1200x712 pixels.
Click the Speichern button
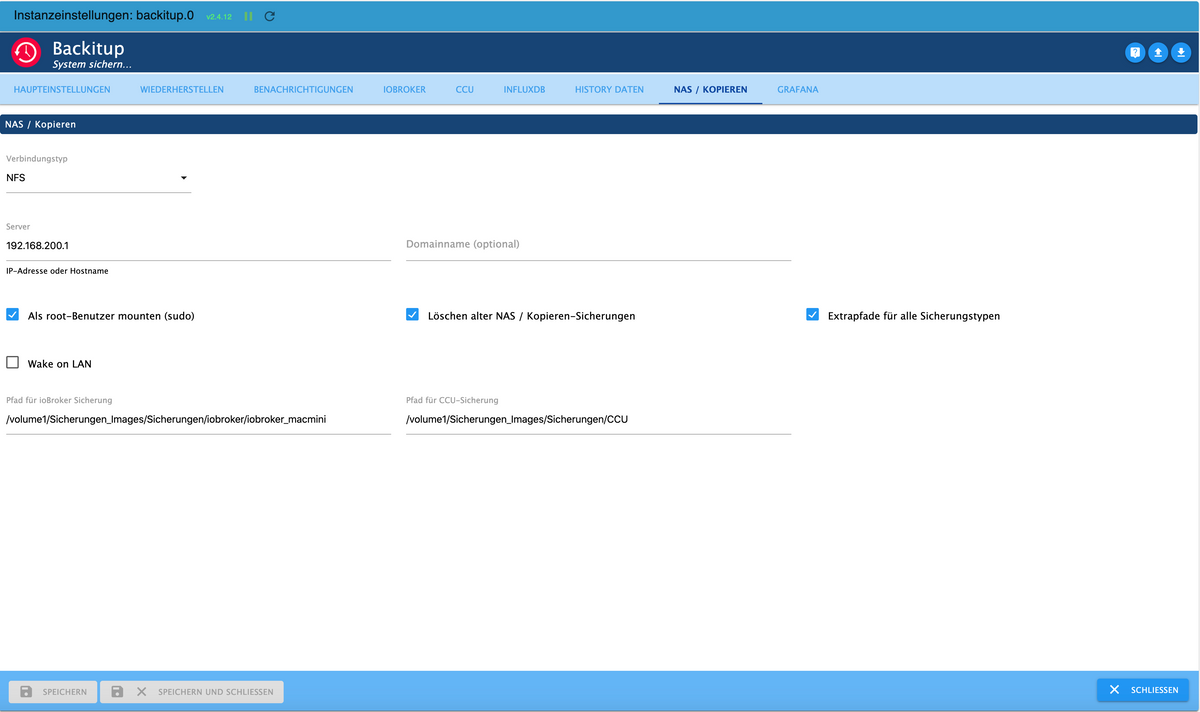(x=53, y=691)
